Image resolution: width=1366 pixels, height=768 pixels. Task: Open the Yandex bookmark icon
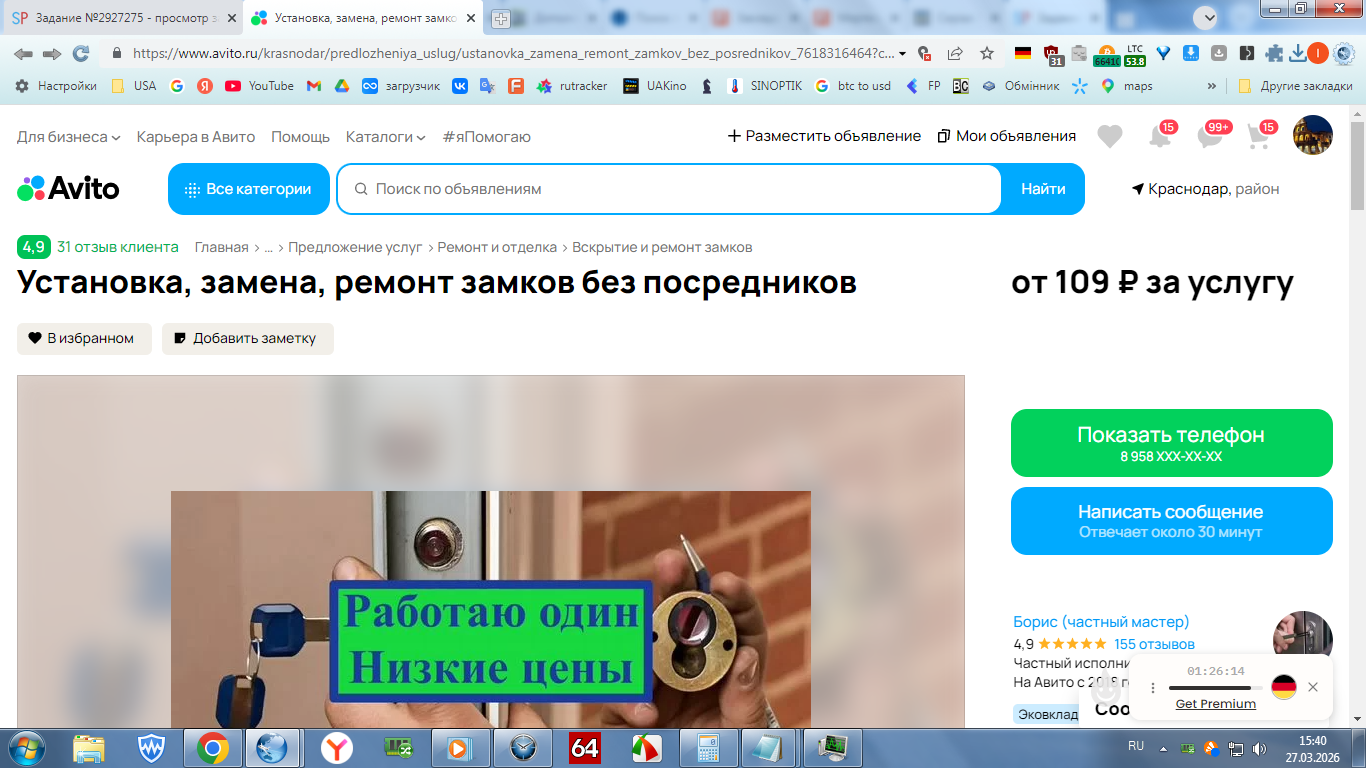pos(205,86)
